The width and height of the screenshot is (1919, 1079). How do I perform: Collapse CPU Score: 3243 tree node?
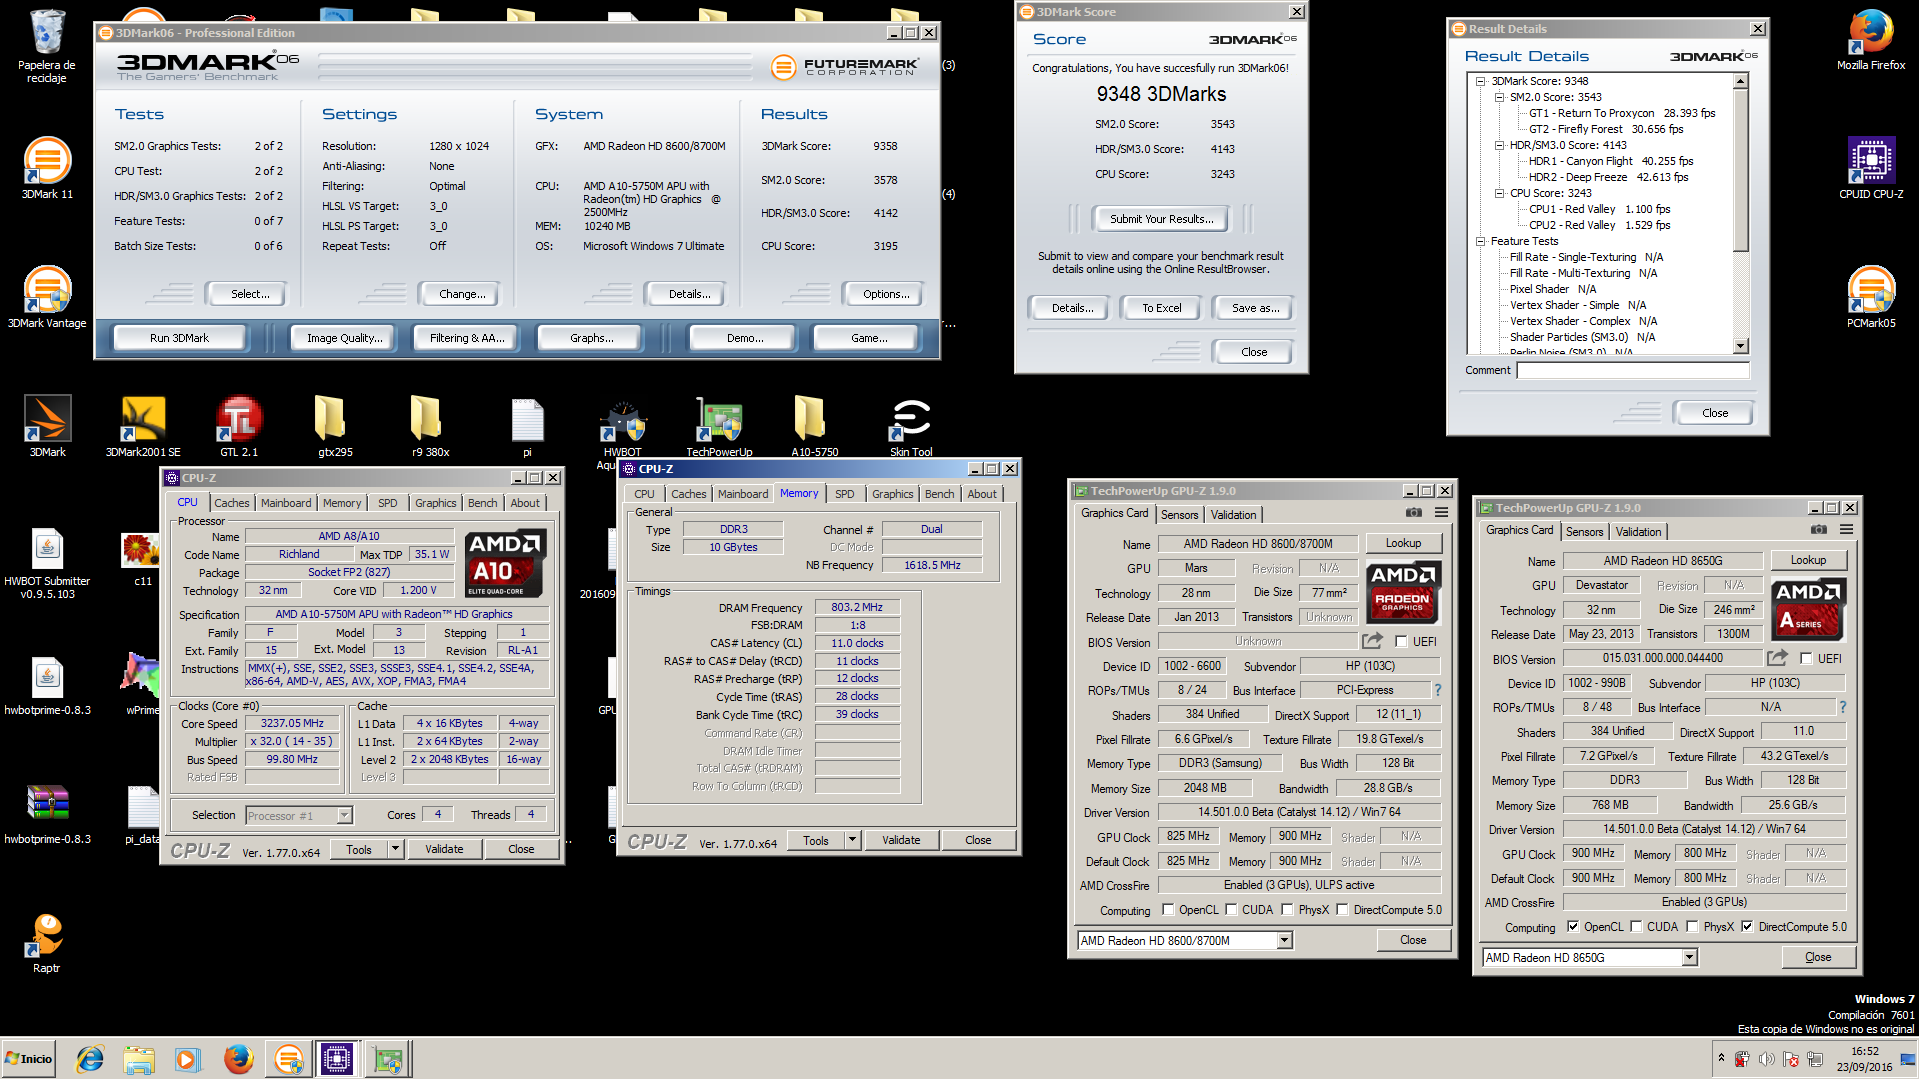pyautogui.click(x=1499, y=193)
